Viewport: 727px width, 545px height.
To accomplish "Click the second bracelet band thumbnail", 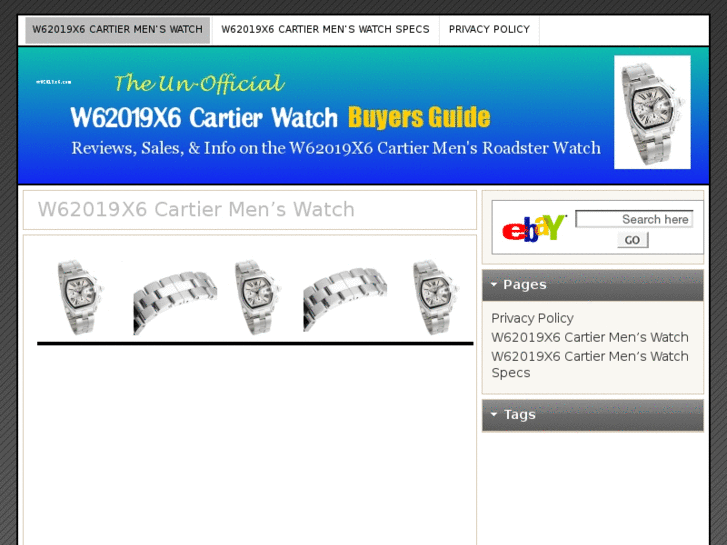I will click(345, 300).
